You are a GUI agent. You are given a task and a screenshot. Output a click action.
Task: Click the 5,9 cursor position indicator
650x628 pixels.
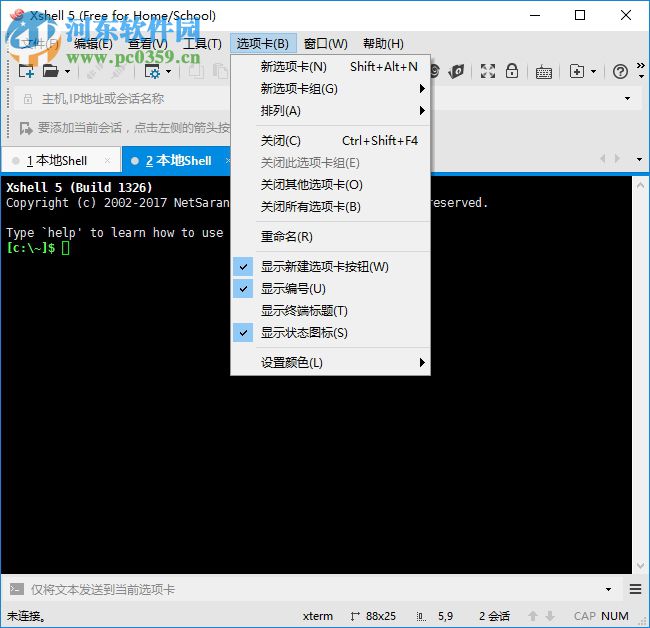point(445,616)
